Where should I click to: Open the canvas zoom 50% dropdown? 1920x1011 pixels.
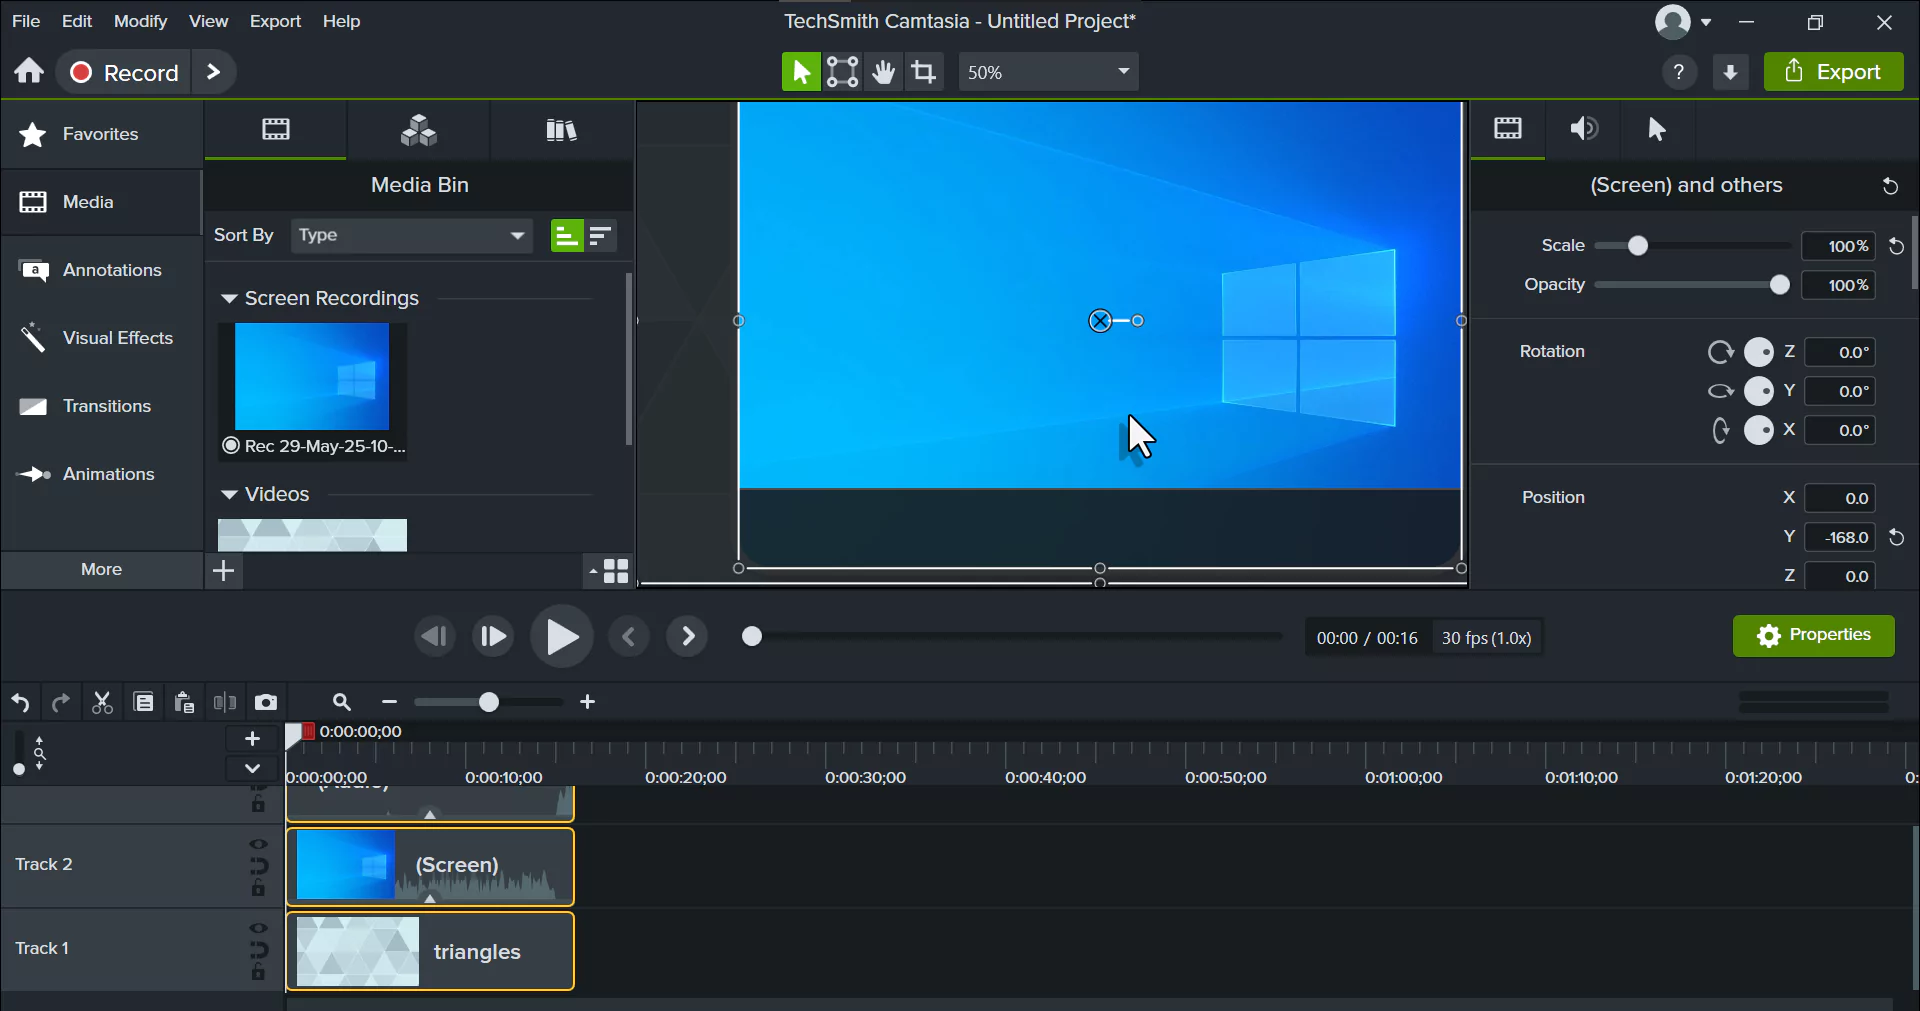coord(1048,72)
